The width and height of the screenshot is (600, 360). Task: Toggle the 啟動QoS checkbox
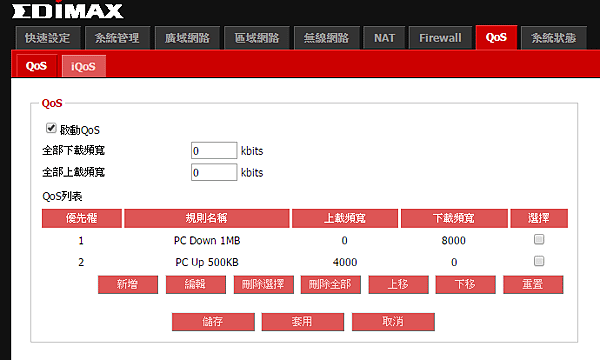pyautogui.click(x=51, y=128)
